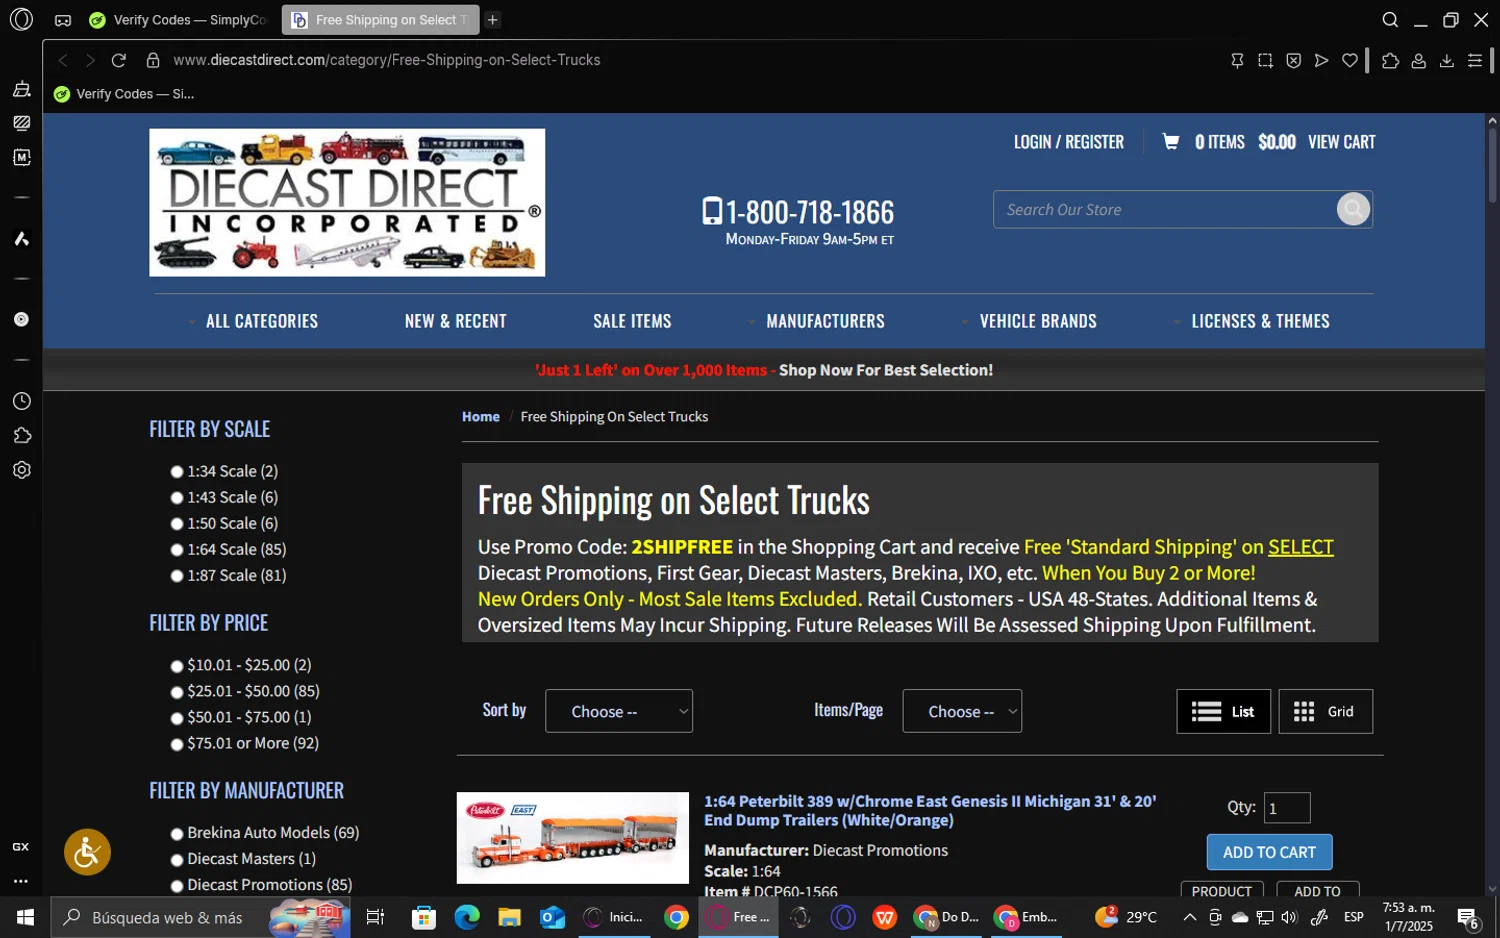This screenshot has width=1500, height=938.
Task: Open the Opera GX main menu logo
Action: (x=21, y=19)
